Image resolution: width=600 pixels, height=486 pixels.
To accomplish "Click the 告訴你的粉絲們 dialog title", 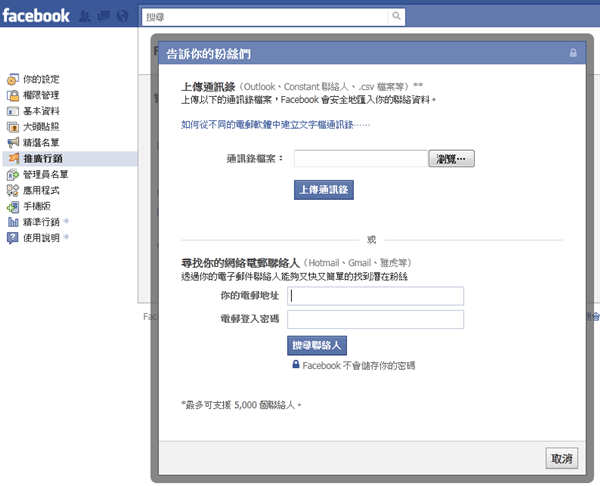I will pos(209,54).
